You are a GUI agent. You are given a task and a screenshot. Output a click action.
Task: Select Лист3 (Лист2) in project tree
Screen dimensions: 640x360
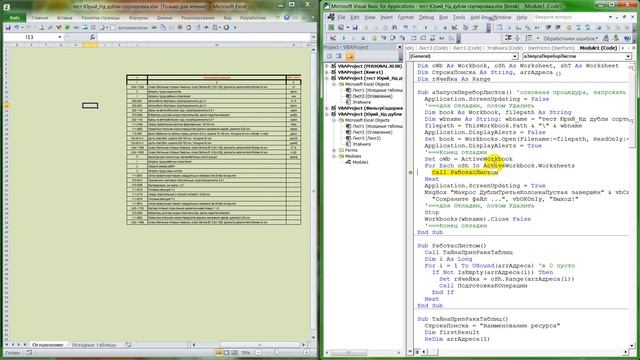tap(363, 138)
